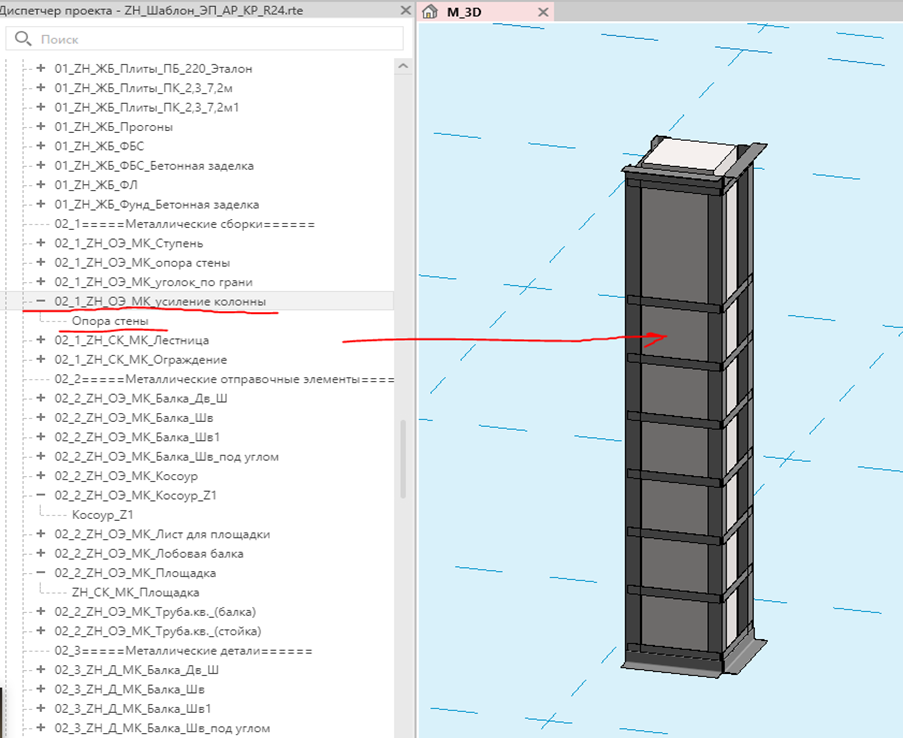903x738 pixels.
Task: Select the ZH_СК_МК_Площадка type item
Action: click(x=135, y=592)
